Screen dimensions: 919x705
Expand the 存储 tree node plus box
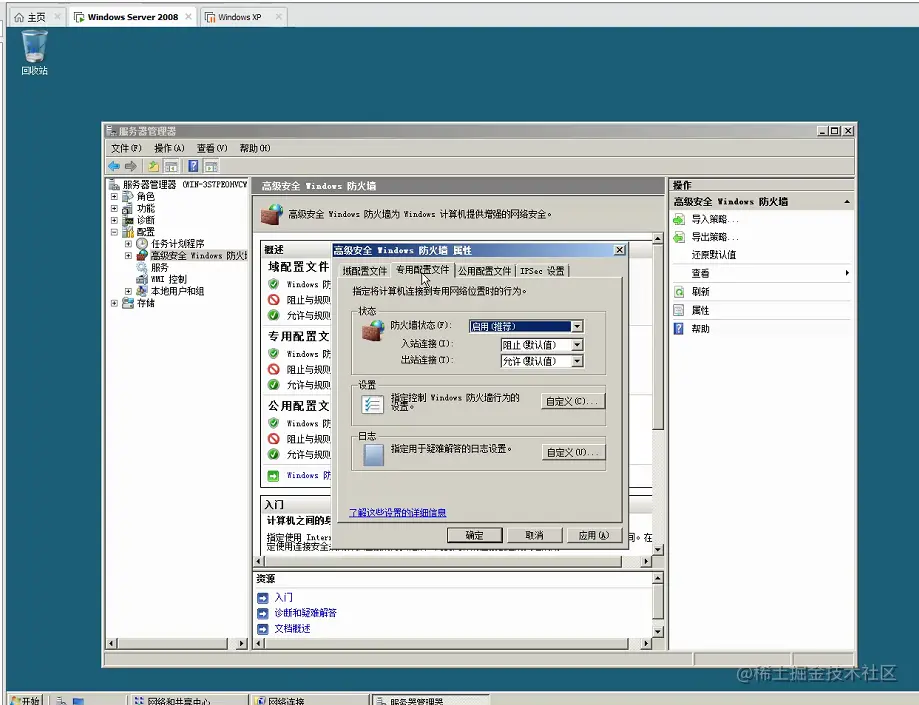114,303
